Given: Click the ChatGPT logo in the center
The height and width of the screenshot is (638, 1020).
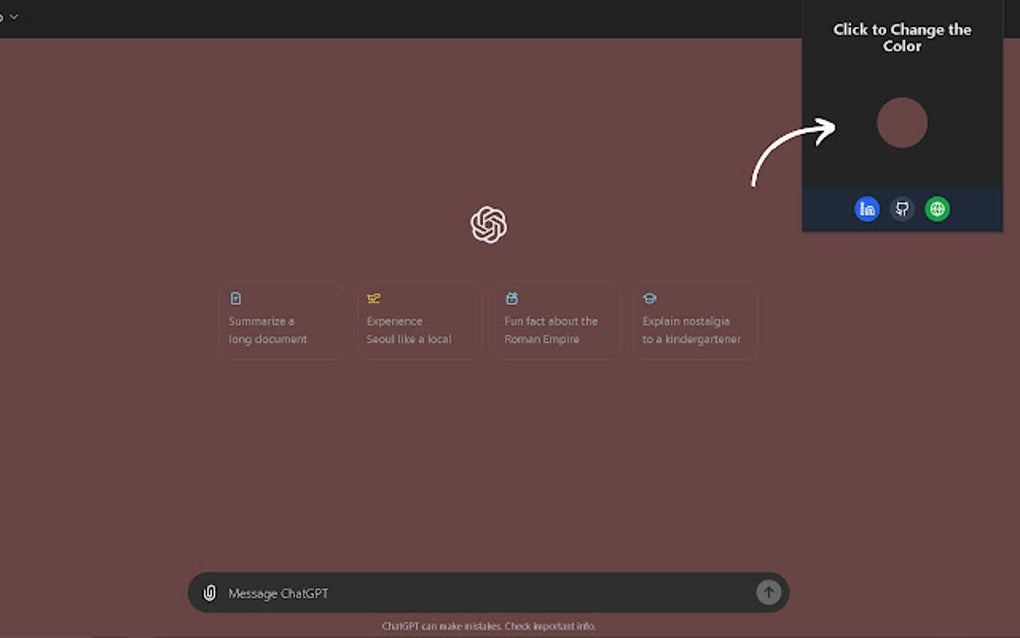Looking at the screenshot, I should tap(489, 223).
